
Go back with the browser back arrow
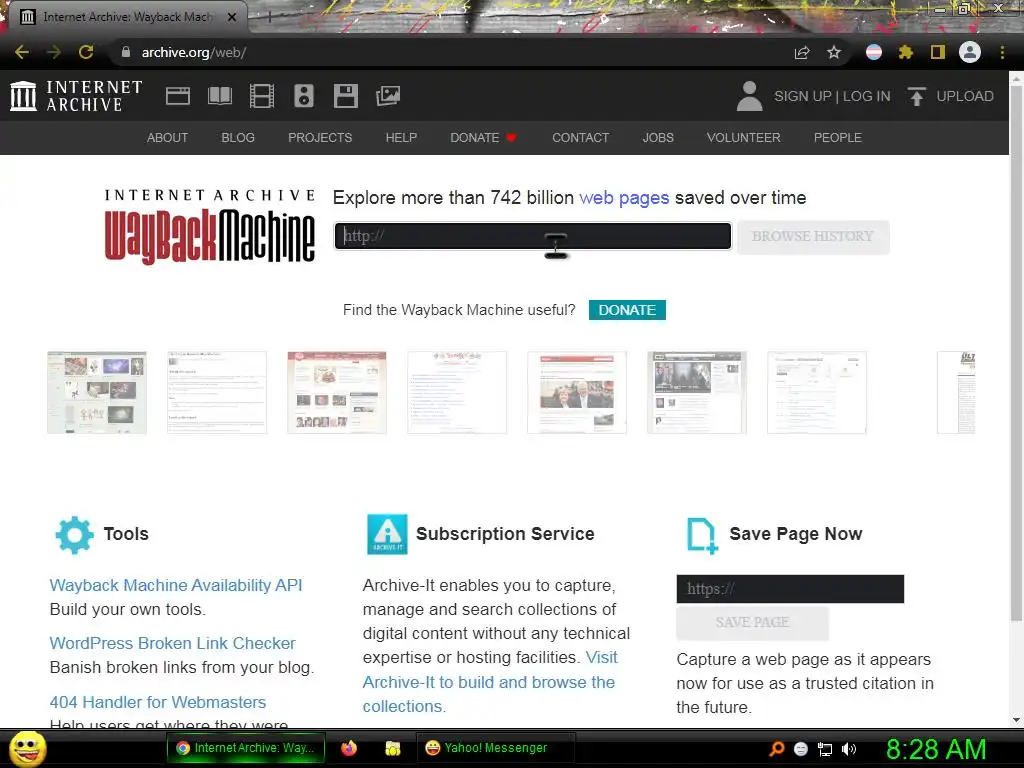[x=22, y=52]
